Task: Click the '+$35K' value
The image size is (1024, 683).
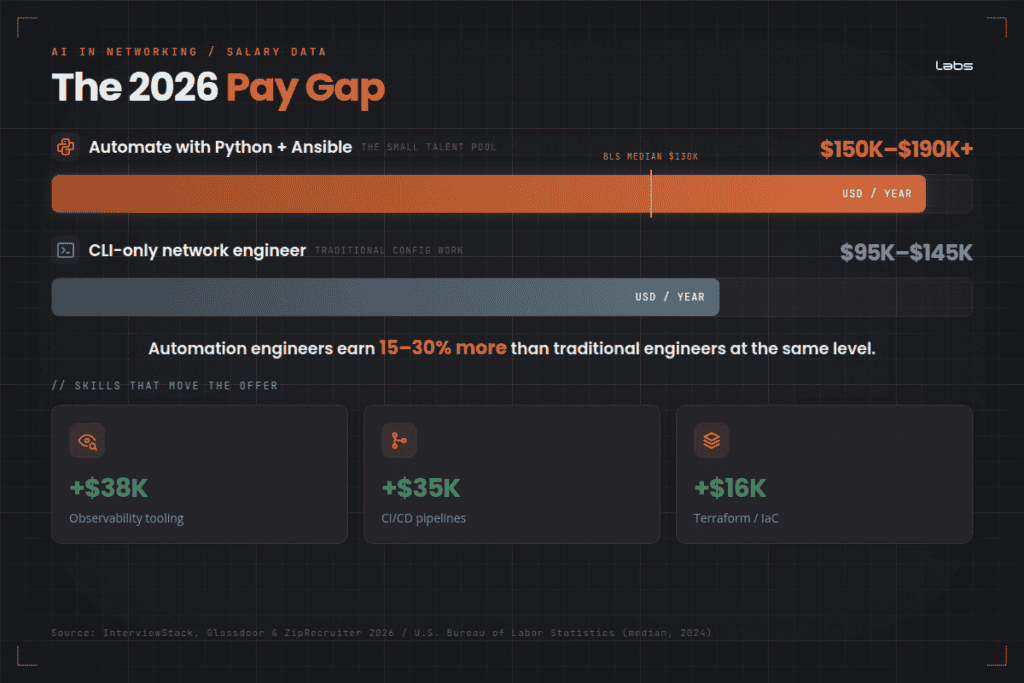Action: (421, 488)
